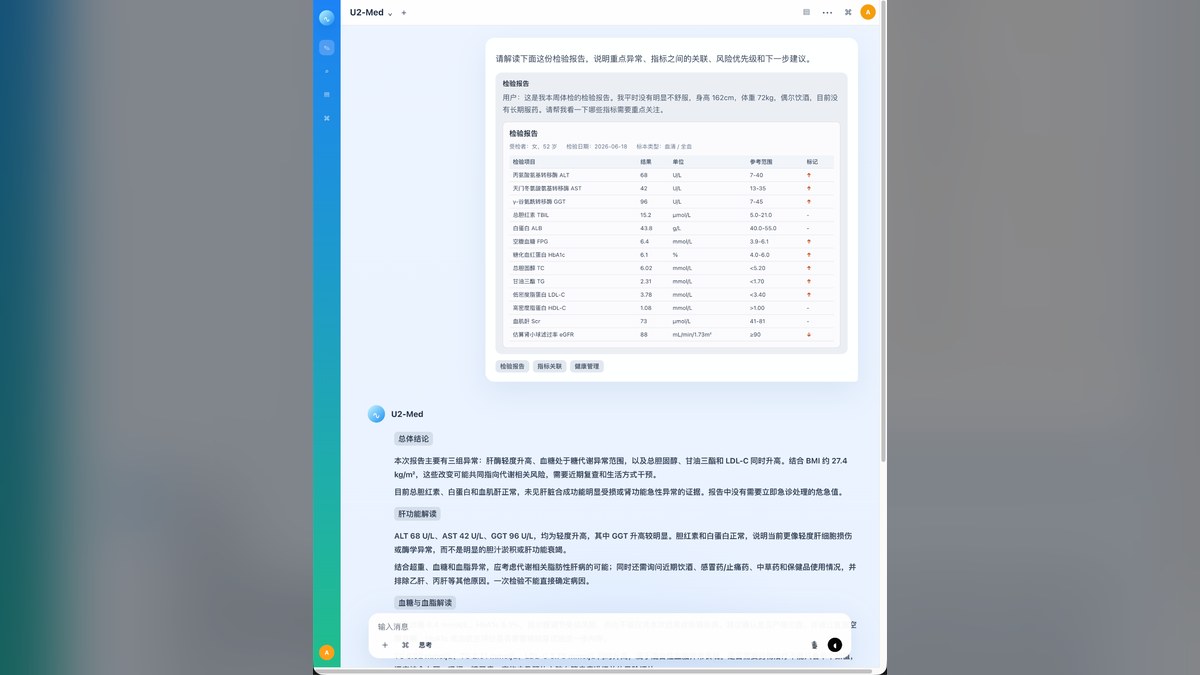Click the 丙氨酸氨基转移酶 ALT row
This screenshot has width=1200, height=675.
tap(671, 175)
